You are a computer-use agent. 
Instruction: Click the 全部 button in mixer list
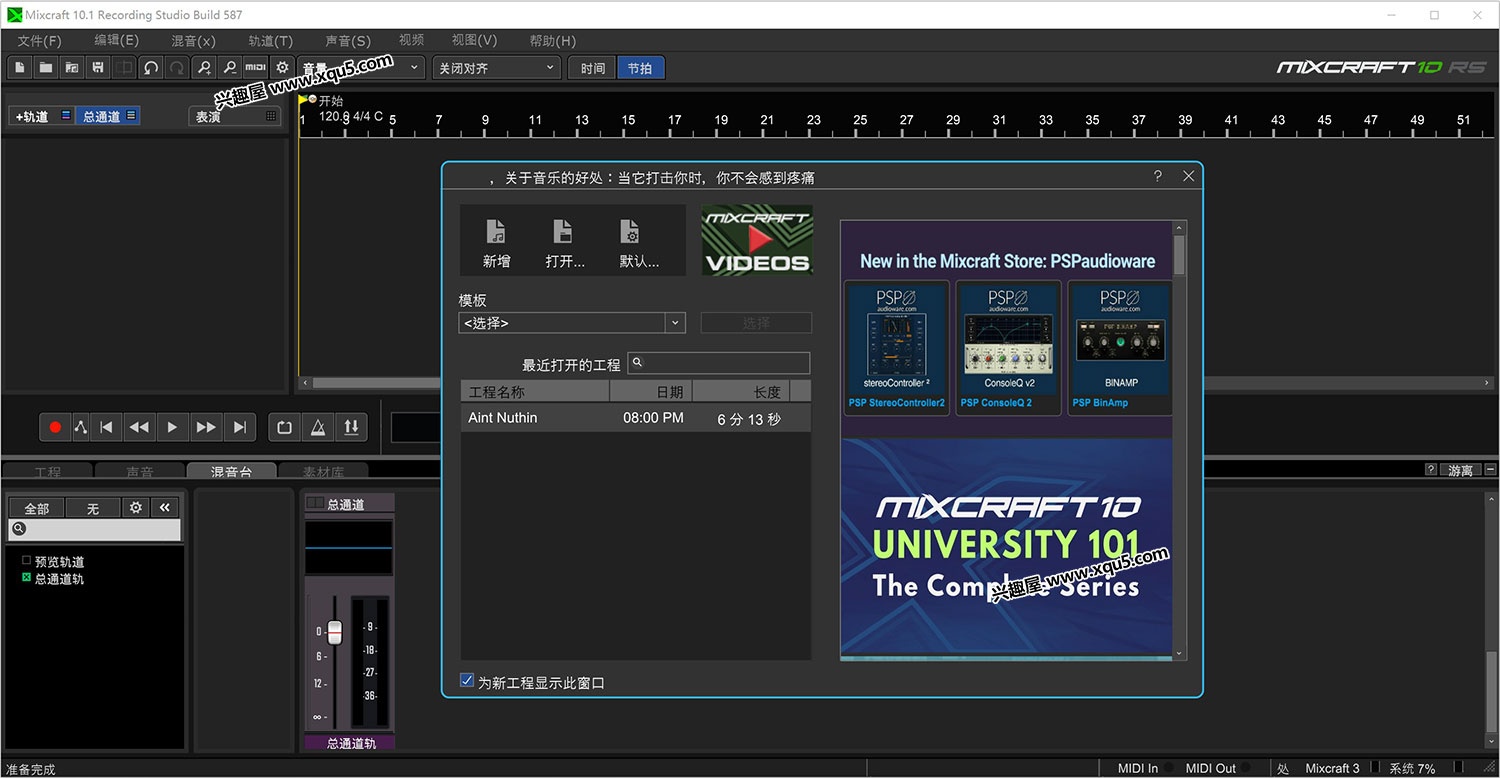point(37,508)
